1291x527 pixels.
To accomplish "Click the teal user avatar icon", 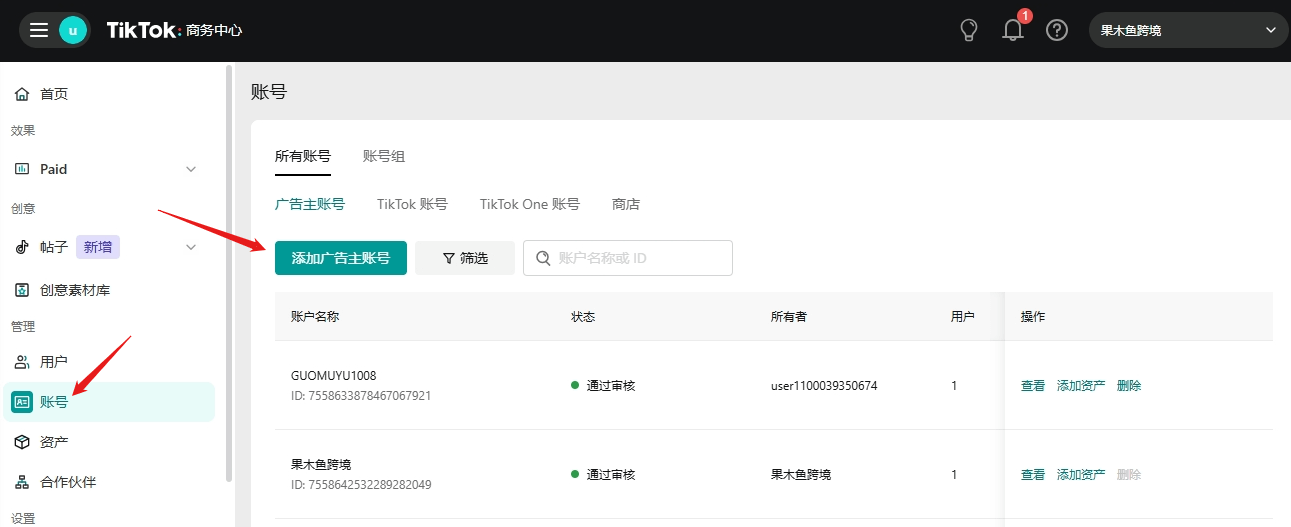I will (73, 30).
